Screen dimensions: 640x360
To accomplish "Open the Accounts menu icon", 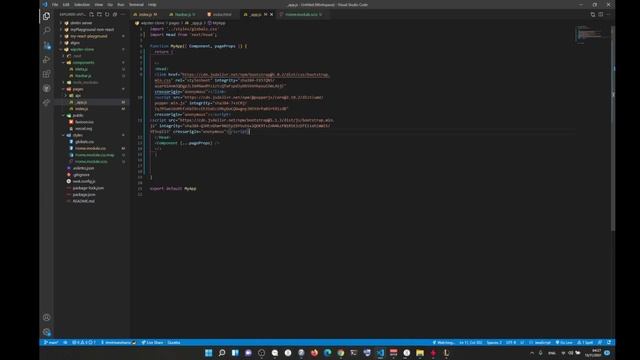I will click(47, 318).
